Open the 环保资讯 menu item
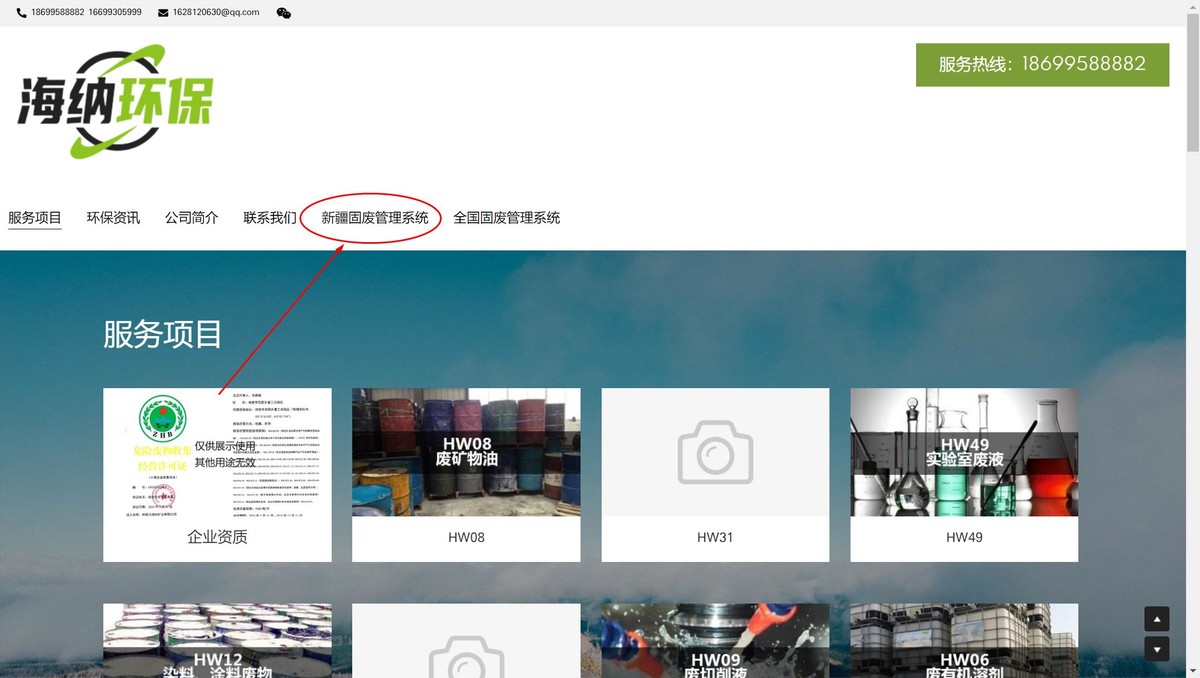The width and height of the screenshot is (1200, 678). tap(113, 217)
